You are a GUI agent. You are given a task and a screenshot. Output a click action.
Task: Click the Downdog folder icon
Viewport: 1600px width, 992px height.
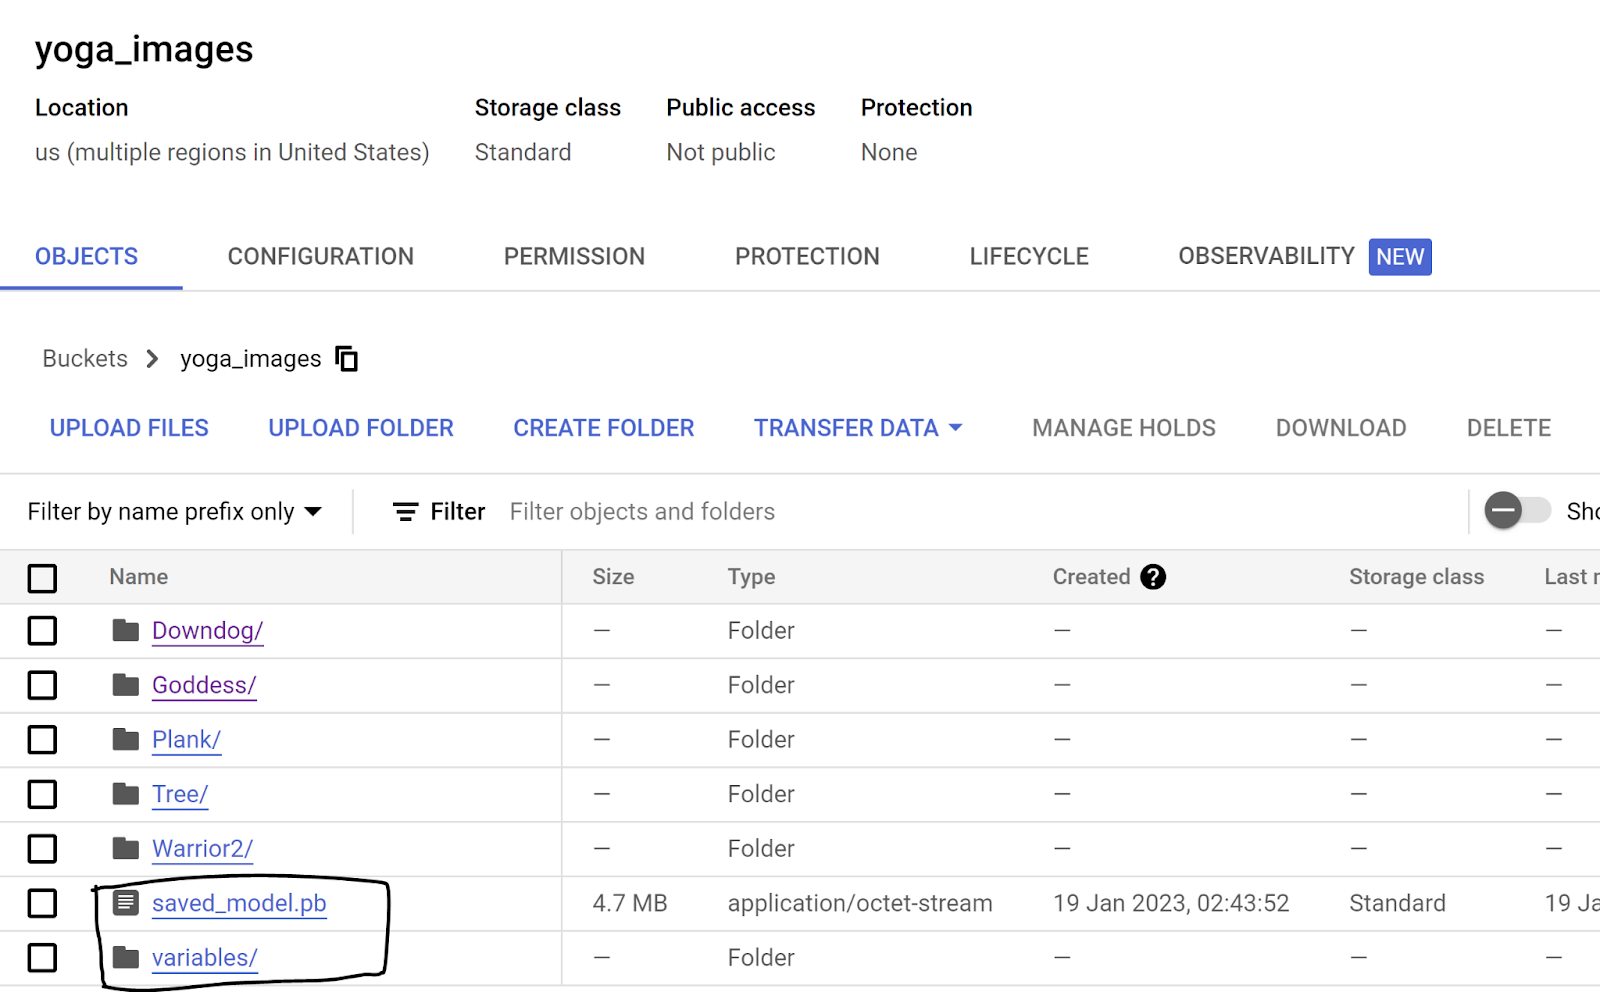(x=125, y=631)
